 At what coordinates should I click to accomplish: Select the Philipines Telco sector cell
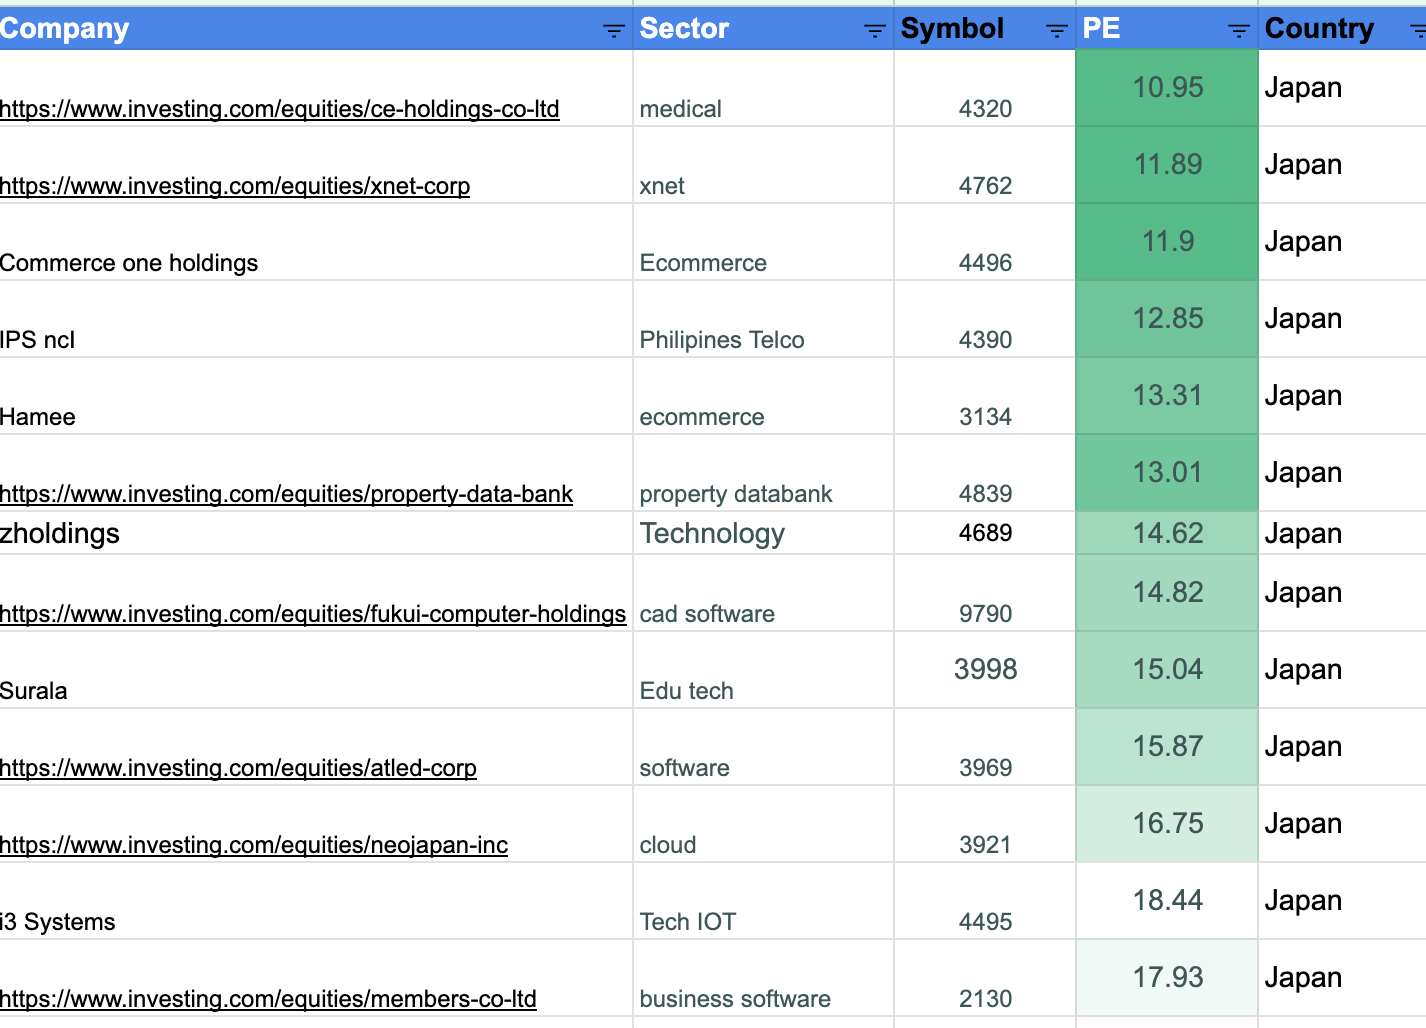tap(764, 319)
